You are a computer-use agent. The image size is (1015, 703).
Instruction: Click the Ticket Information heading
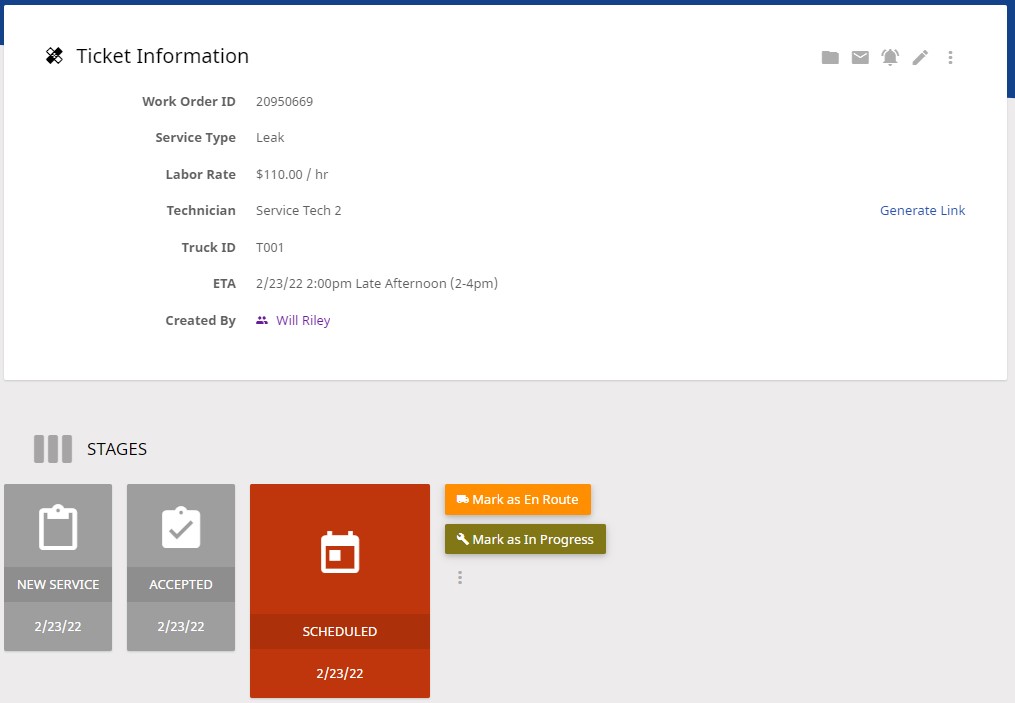tap(162, 56)
